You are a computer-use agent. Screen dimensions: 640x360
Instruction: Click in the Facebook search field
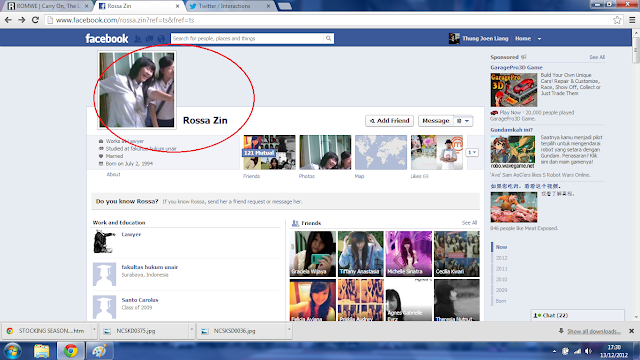247,38
